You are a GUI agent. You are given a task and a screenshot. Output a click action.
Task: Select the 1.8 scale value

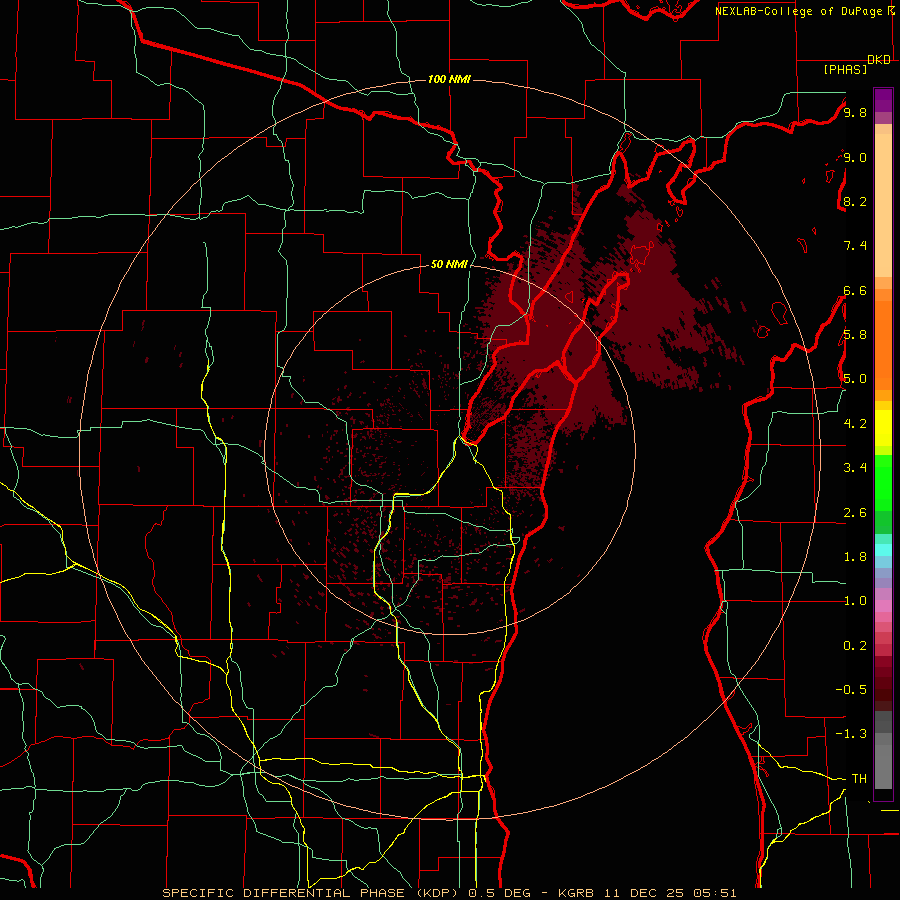point(855,557)
